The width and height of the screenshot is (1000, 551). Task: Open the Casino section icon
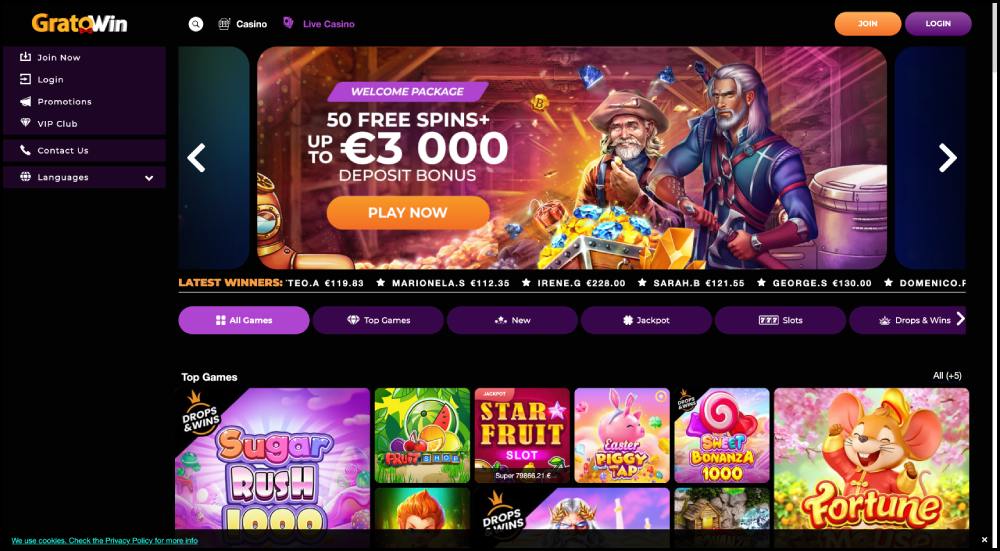pyautogui.click(x=224, y=24)
